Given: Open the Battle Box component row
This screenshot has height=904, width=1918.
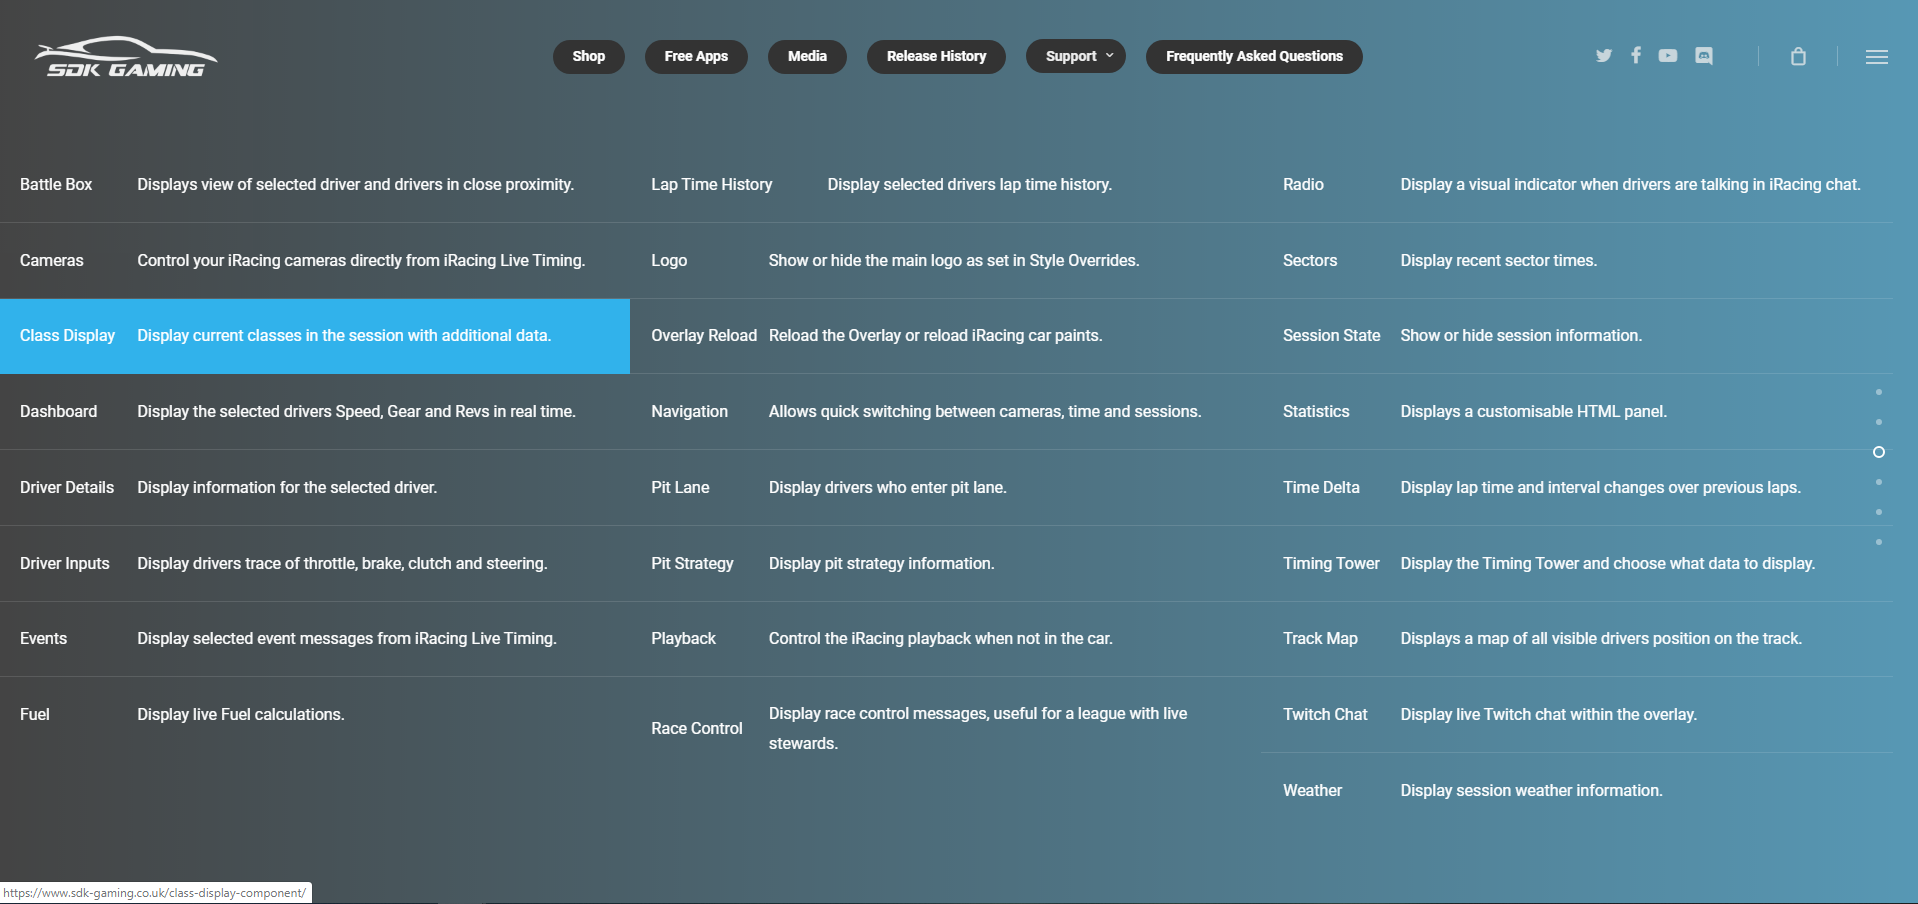Looking at the screenshot, I should tap(315, 185).
